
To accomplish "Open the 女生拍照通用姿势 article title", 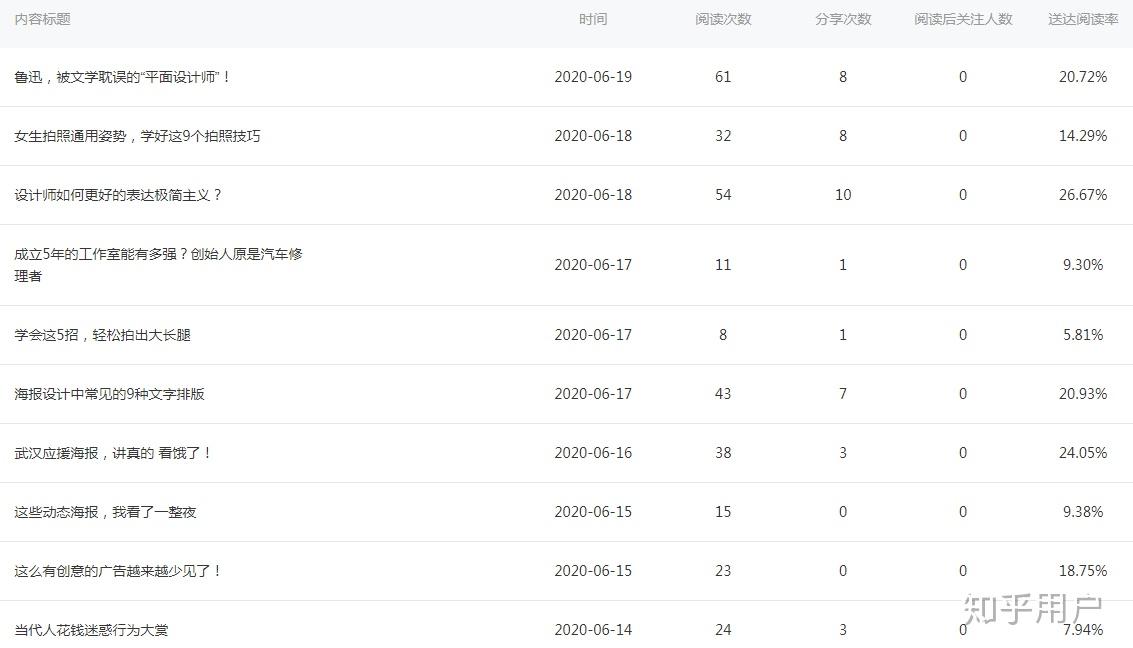I will click(x=137, y=136).
